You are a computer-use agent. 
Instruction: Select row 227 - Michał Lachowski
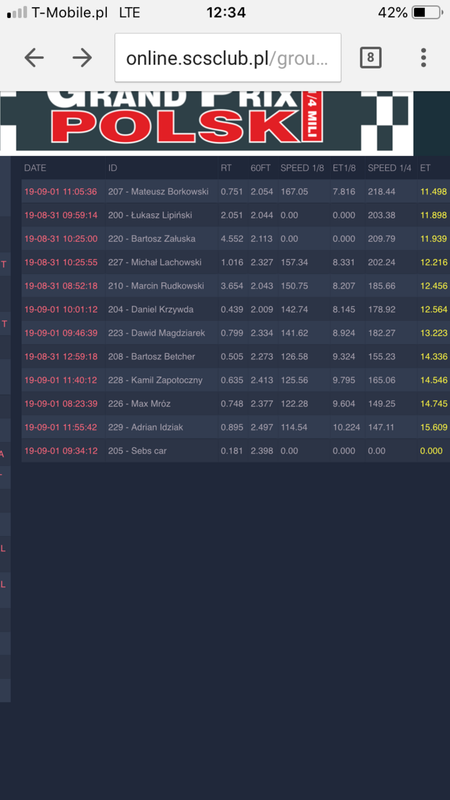(x=236, y=262)
